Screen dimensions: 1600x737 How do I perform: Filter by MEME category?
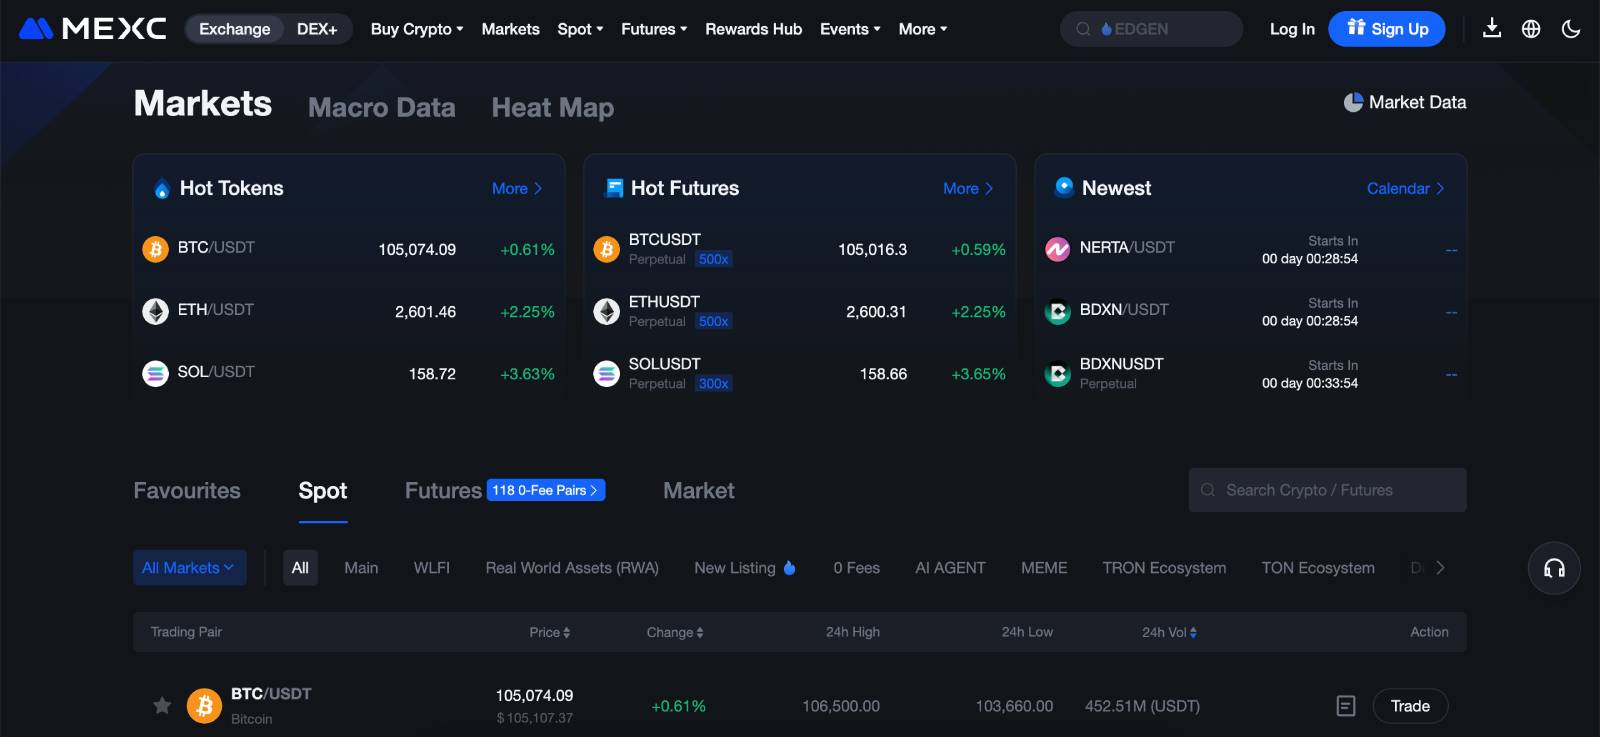pos(1044,568)
